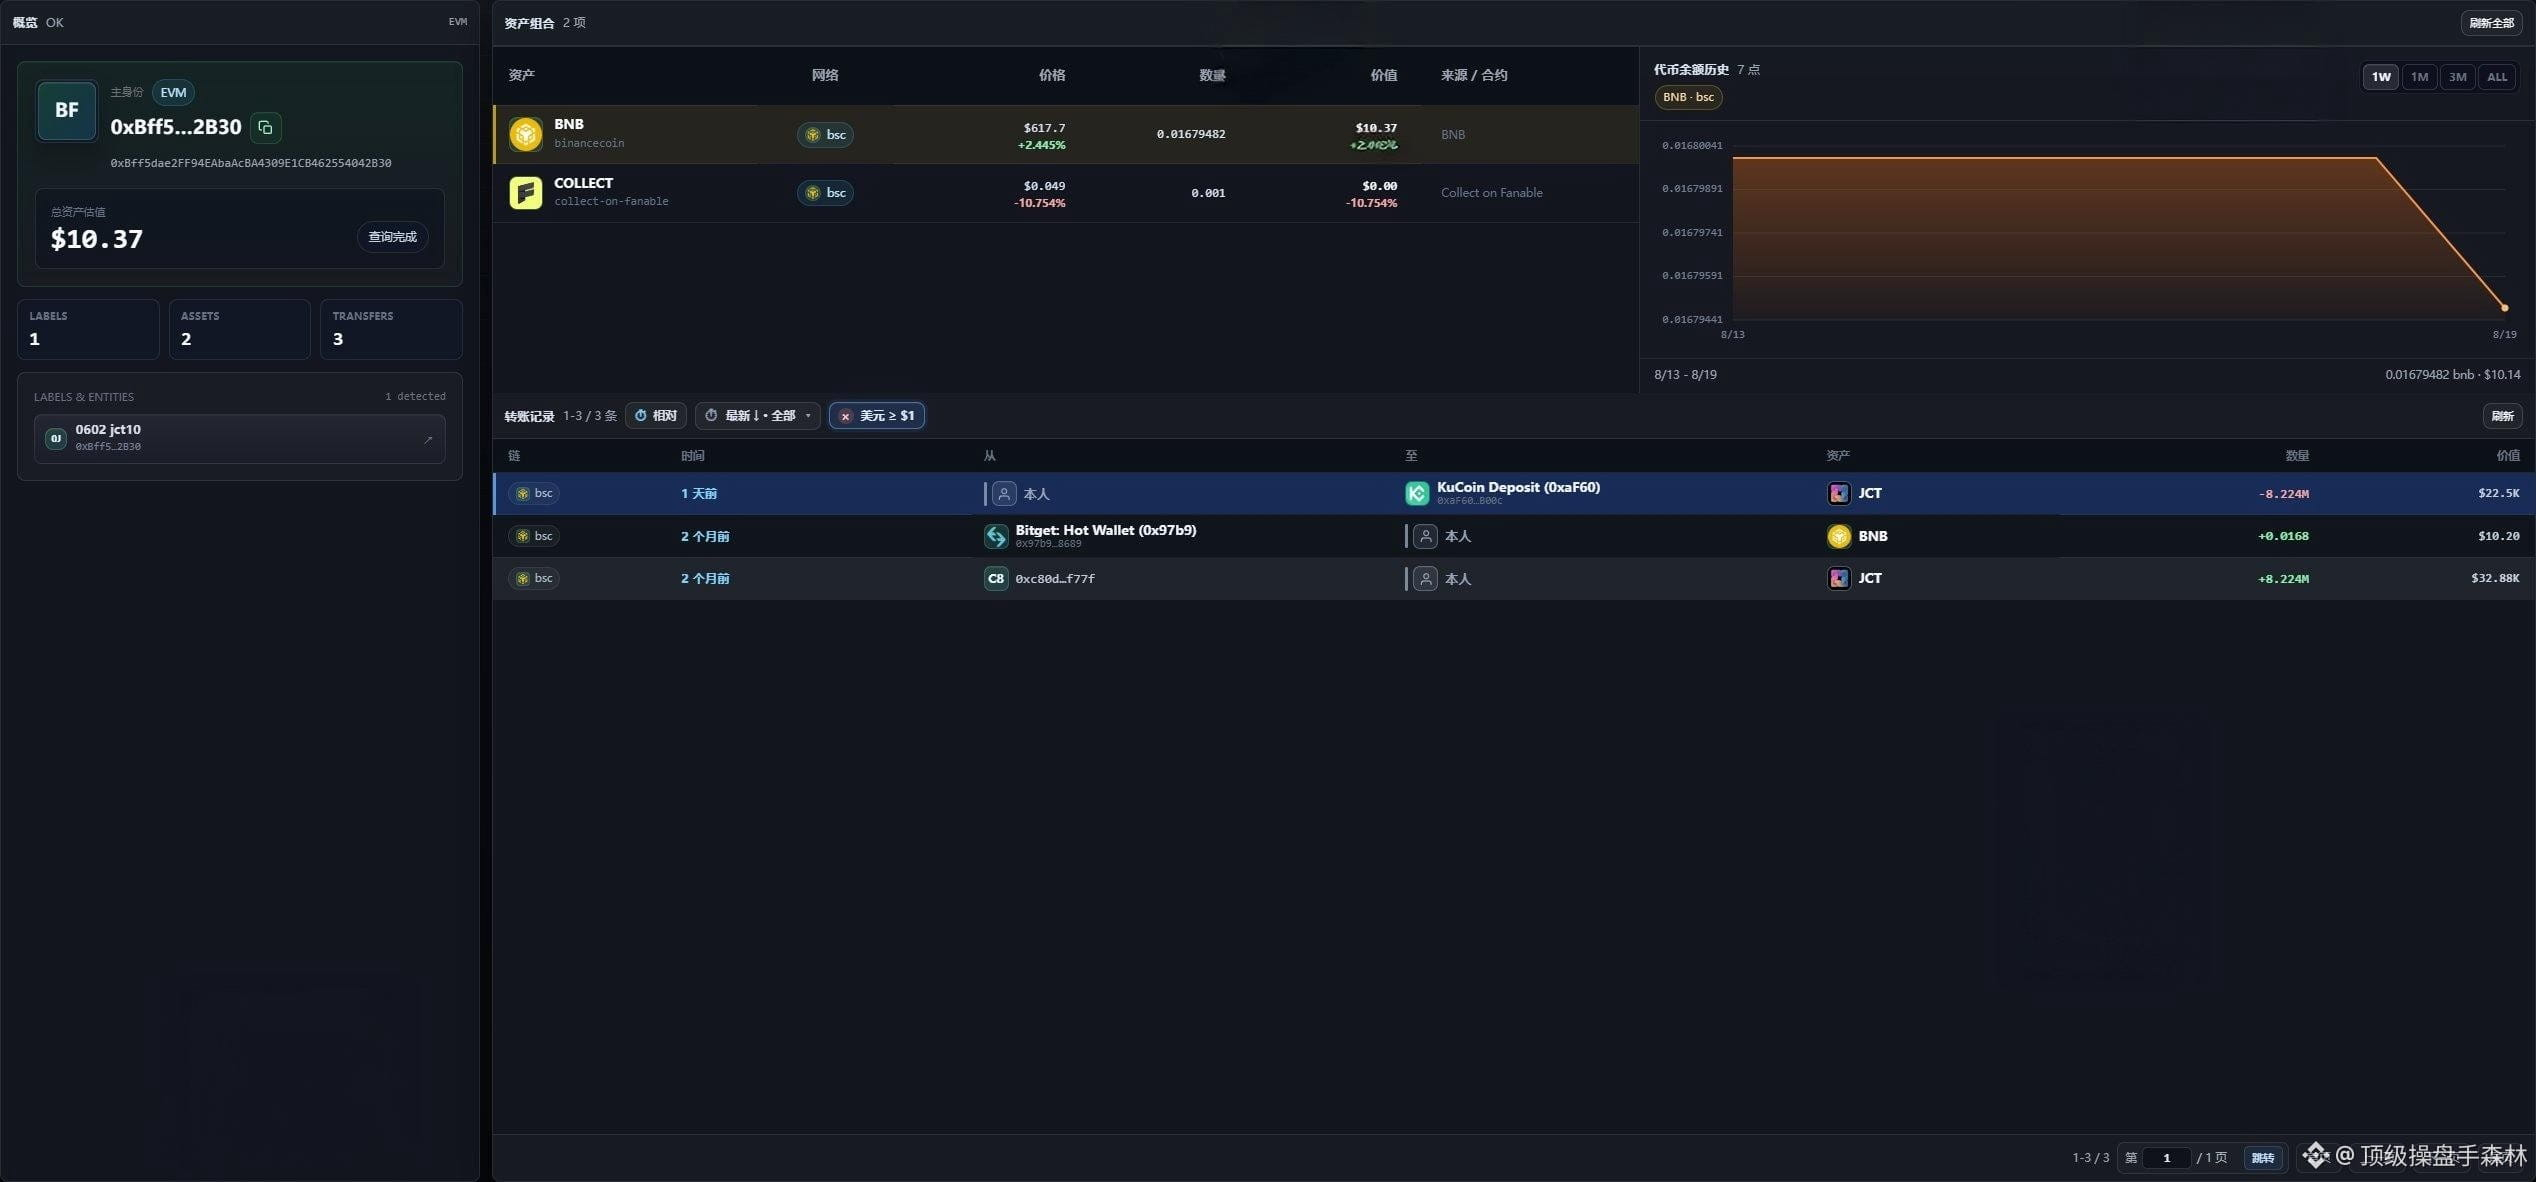Click the 跳转 page jump button

click(x=2263, y=1158)
